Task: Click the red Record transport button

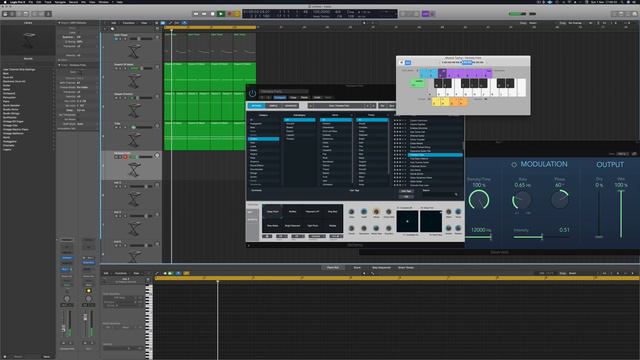Action: click(x=229, y=13)
